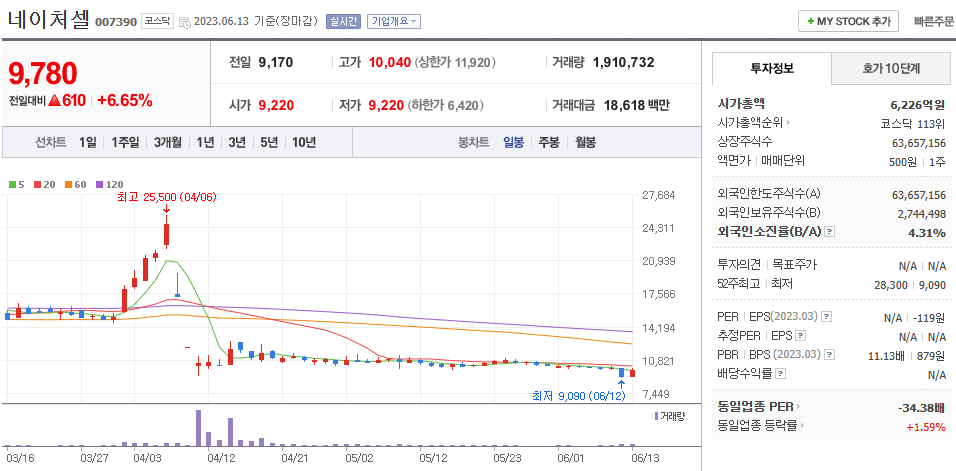This screenshot has height=471, width=956.
Task: Show the 10년 line chart
Action: 304,143
